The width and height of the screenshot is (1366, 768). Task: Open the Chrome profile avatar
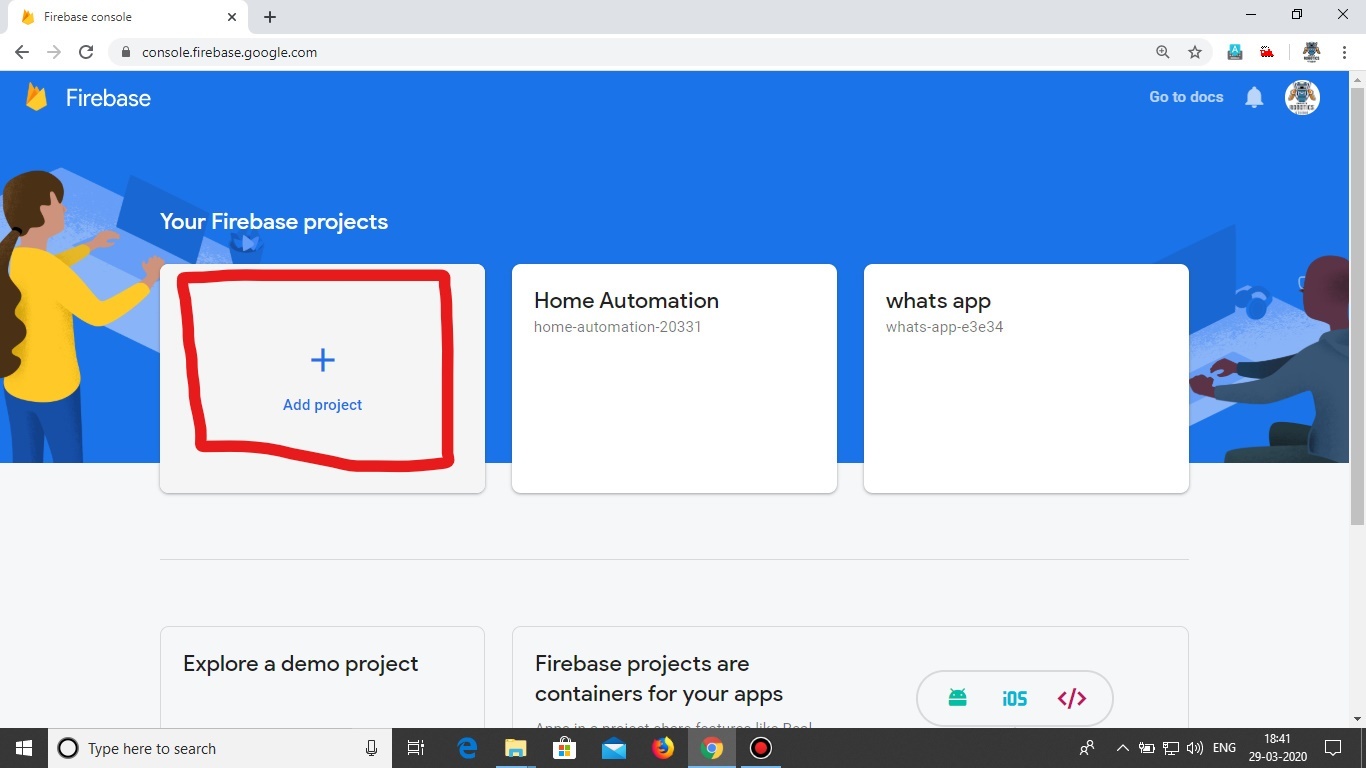point(1311,52)
